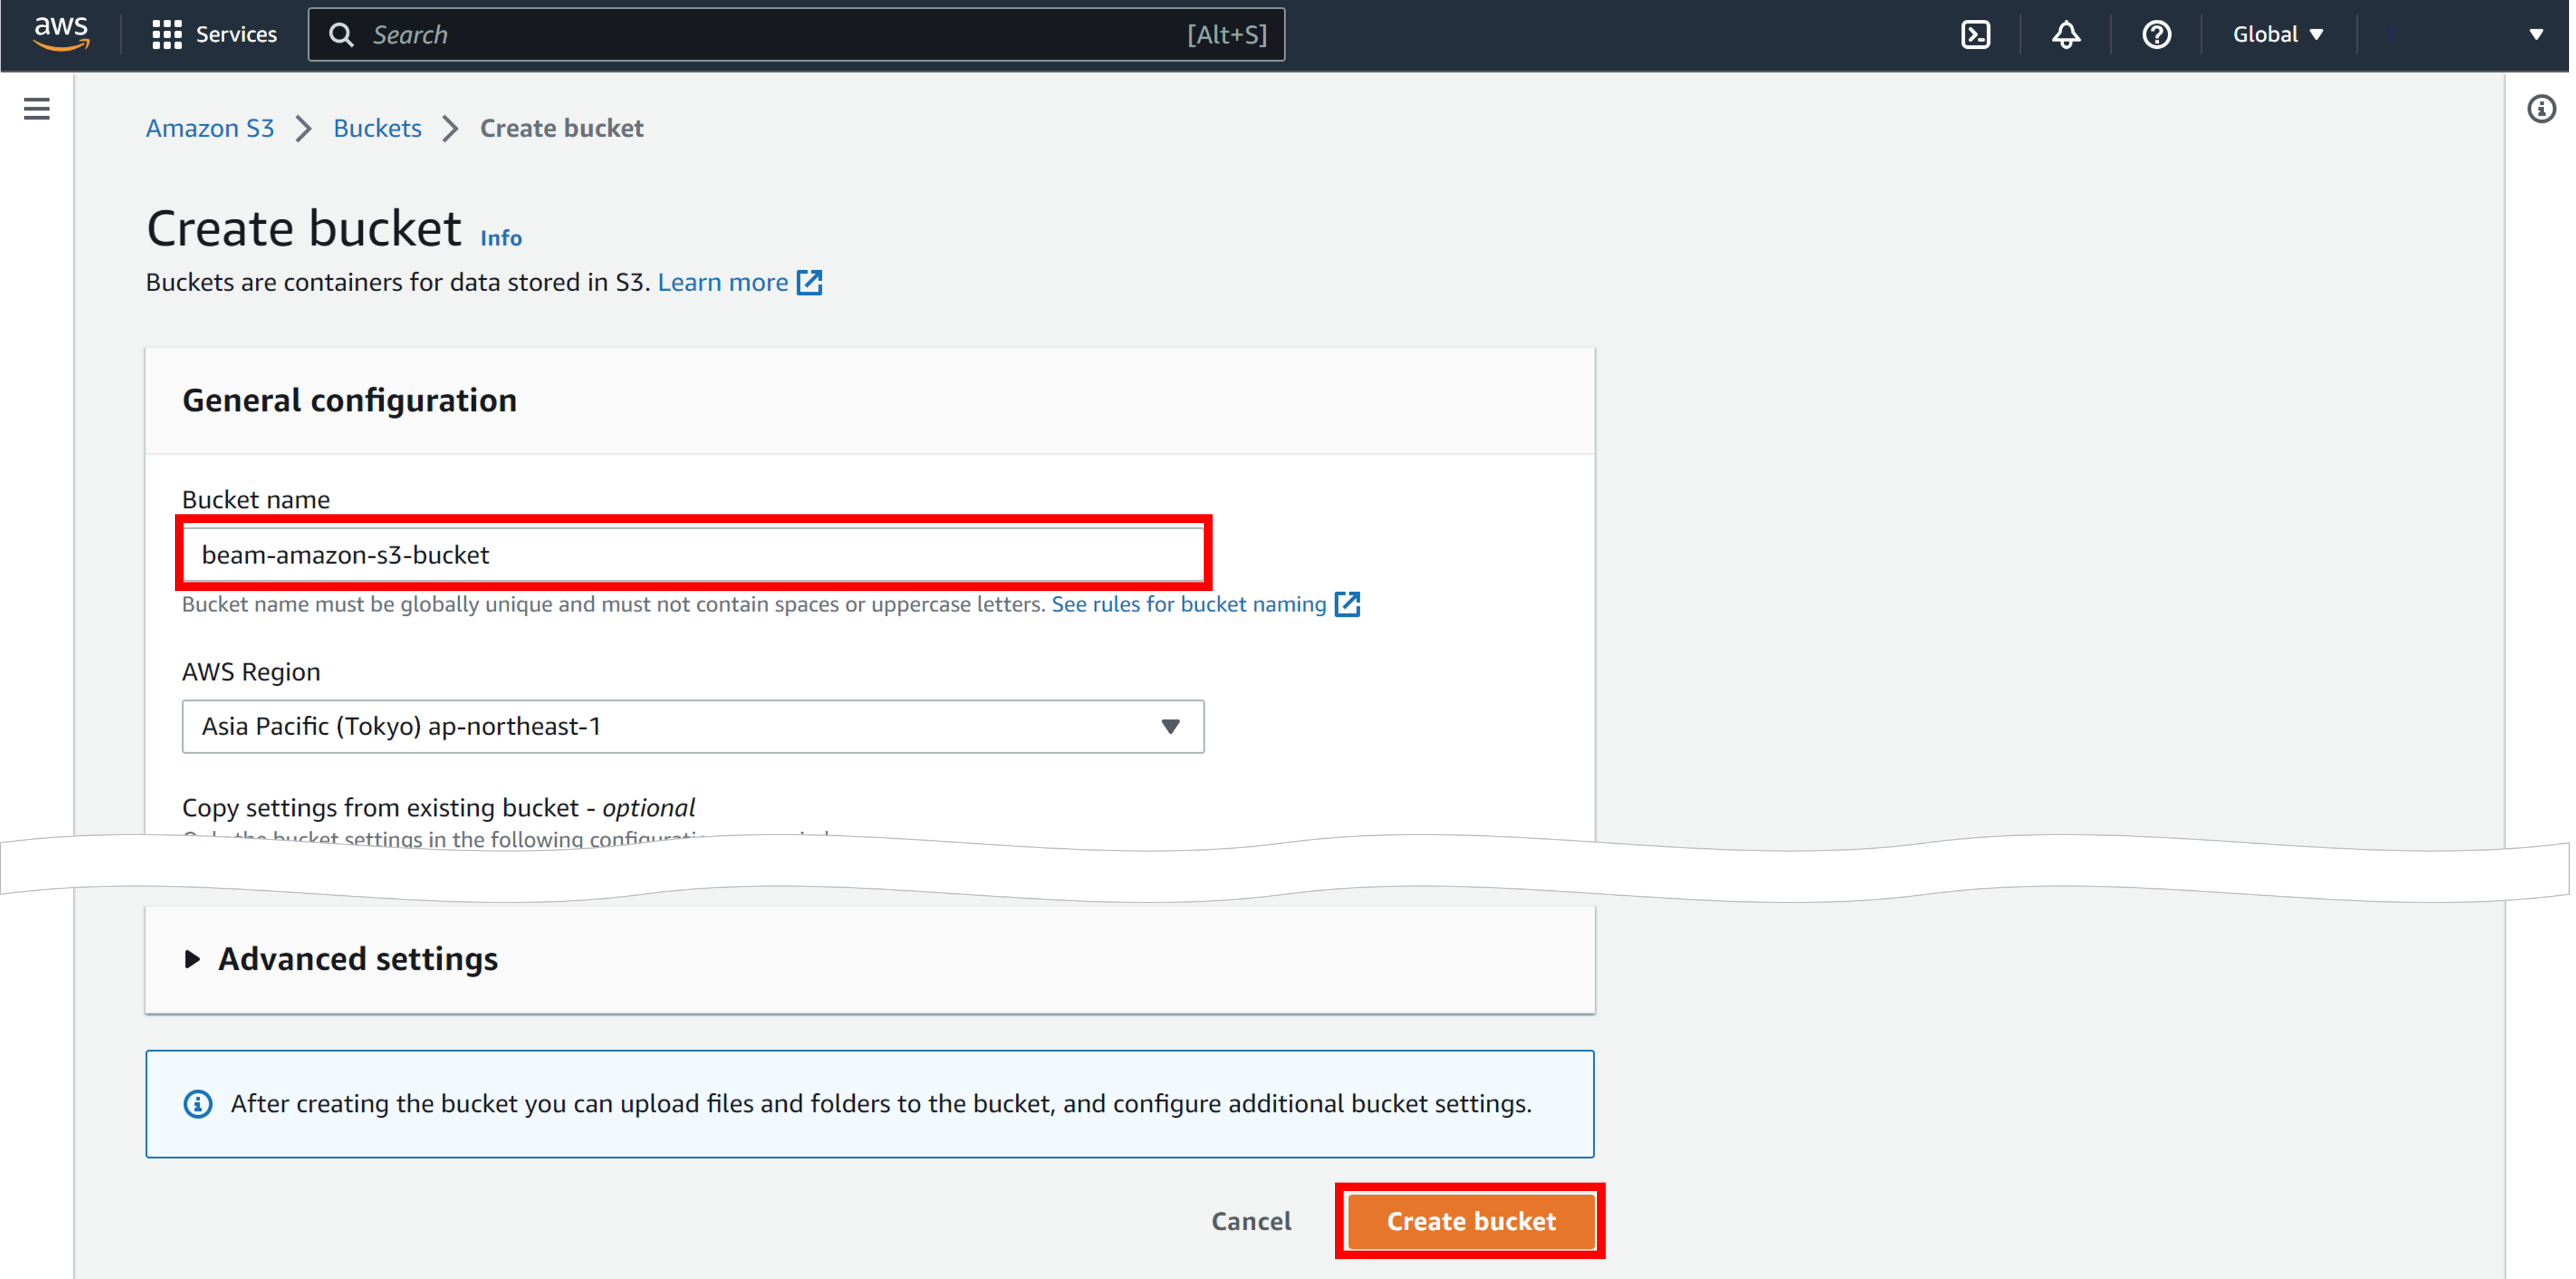Navigate to Buckets breadcrumb
The width and height of the screenshot is (2576, 1279).
pyautogui.click(x=377, y=128)
